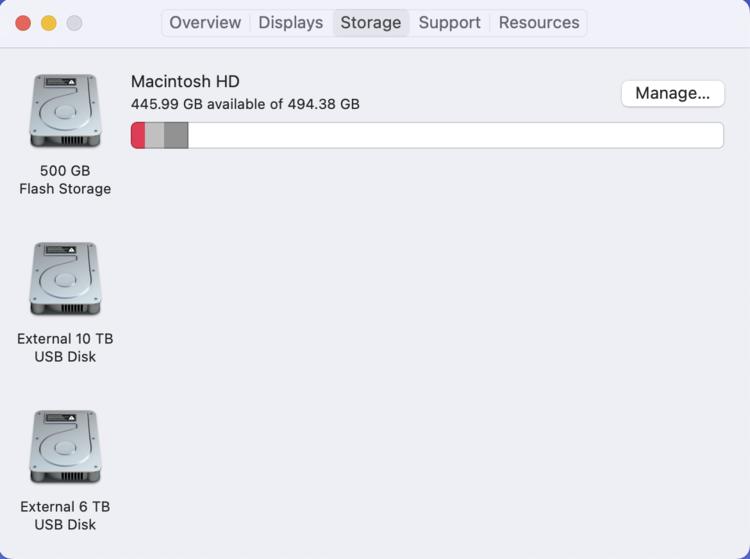Image resolution: width=750 pixels, height=559 pixels.
Task: Click the red segment of the storage bar
Action: click(138, 135)
